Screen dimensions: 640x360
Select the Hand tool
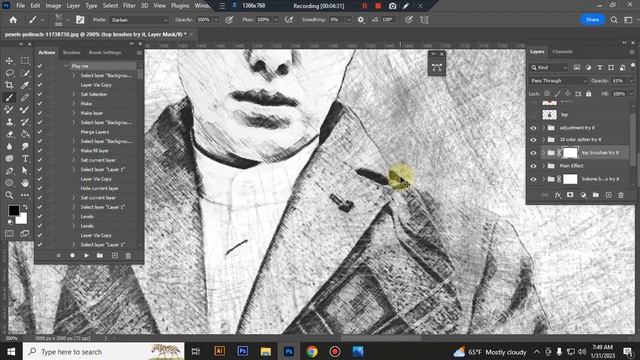click(x=25, y=183)
